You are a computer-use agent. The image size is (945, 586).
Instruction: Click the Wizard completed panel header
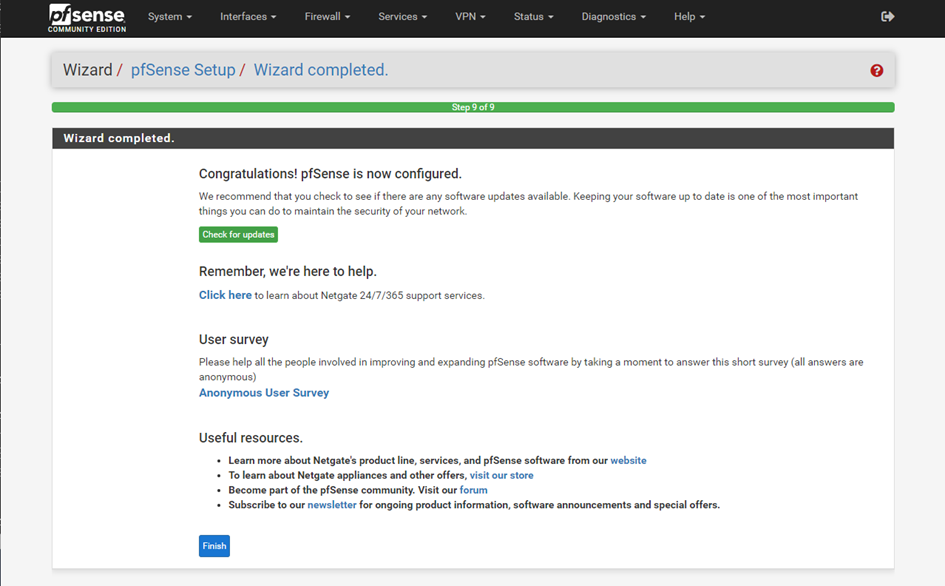point(473,138)
